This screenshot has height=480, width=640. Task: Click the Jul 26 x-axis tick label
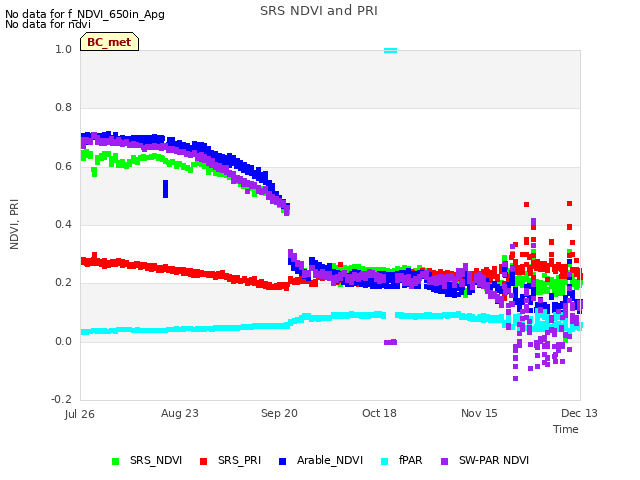pyautogui.click(x=80, y=414)
